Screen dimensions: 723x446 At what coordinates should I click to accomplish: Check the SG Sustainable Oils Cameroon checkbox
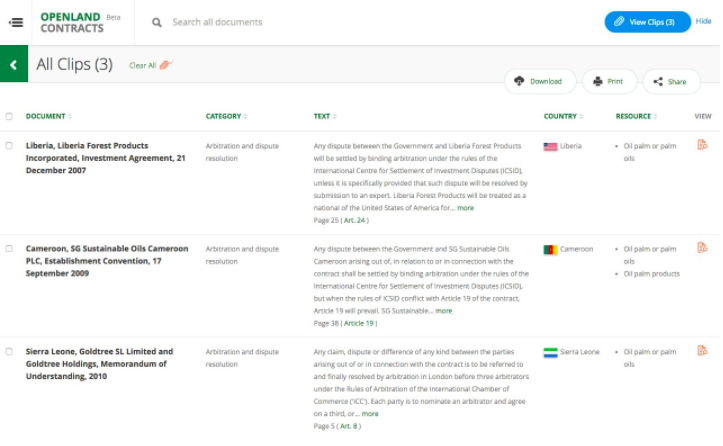(x=9, y=249)
